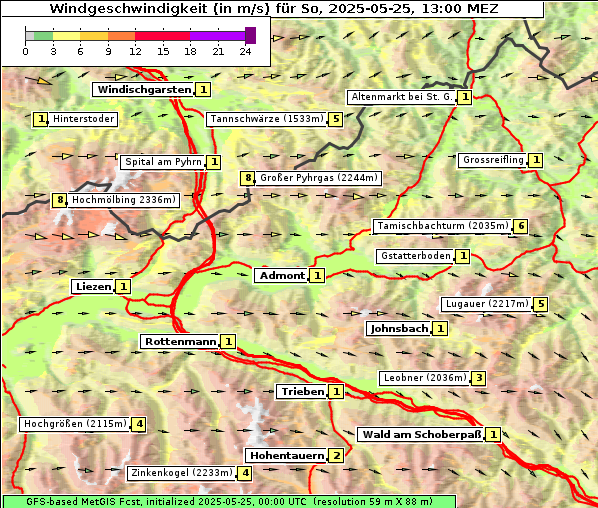The height and width of the screenshot is (508, 598).
Task: Click the wind badge 2 at Hohentauern
Action: pos(336,455)
